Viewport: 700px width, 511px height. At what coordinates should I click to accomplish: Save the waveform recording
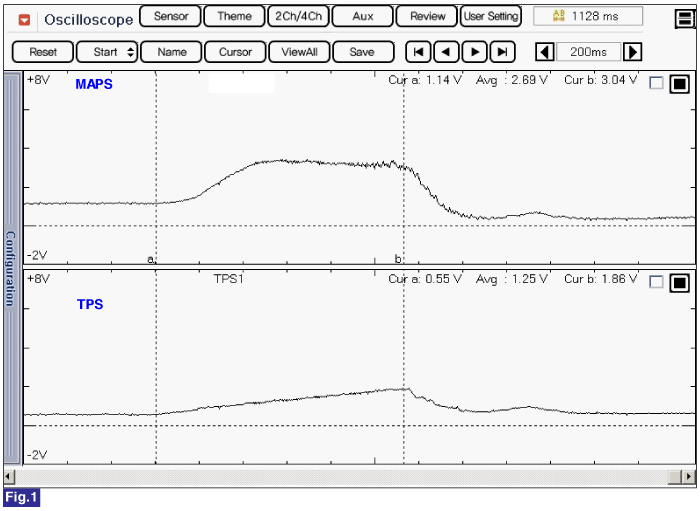pos(363,52)
